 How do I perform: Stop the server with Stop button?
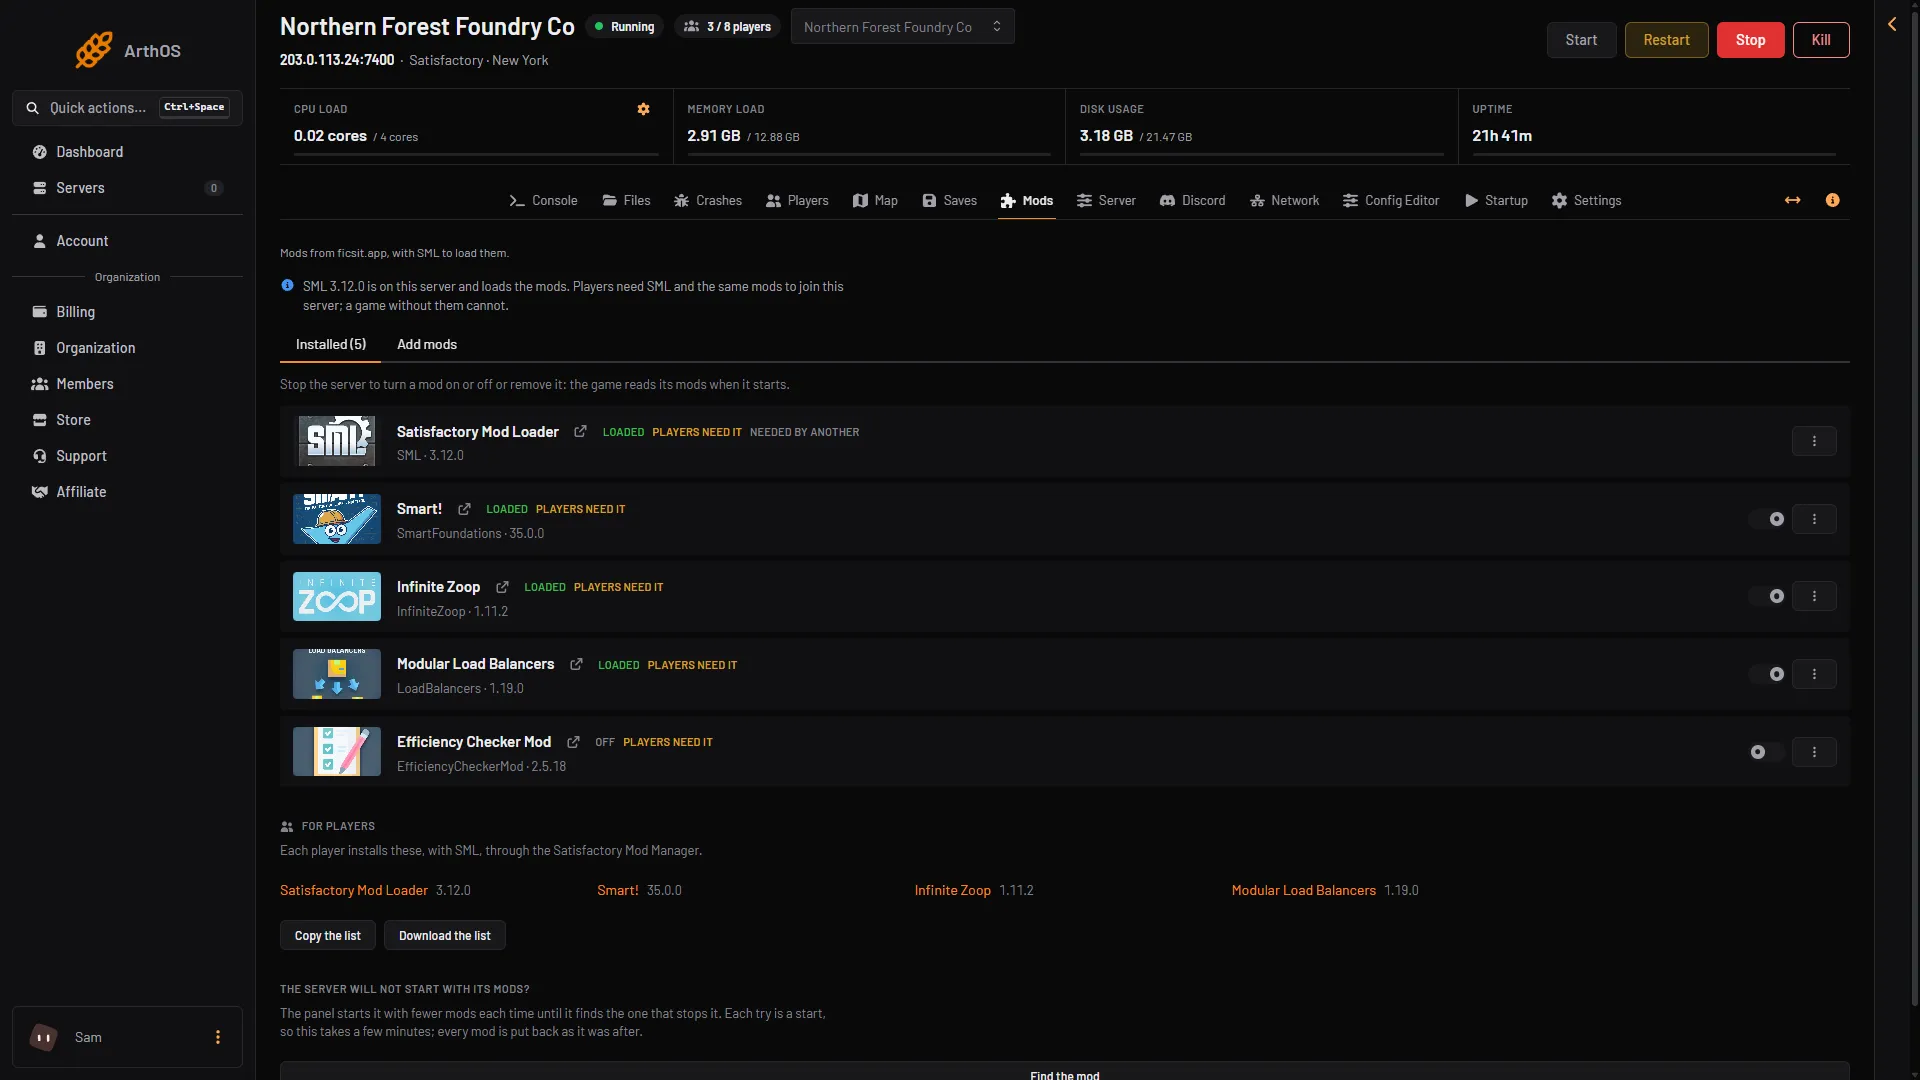1750,40
